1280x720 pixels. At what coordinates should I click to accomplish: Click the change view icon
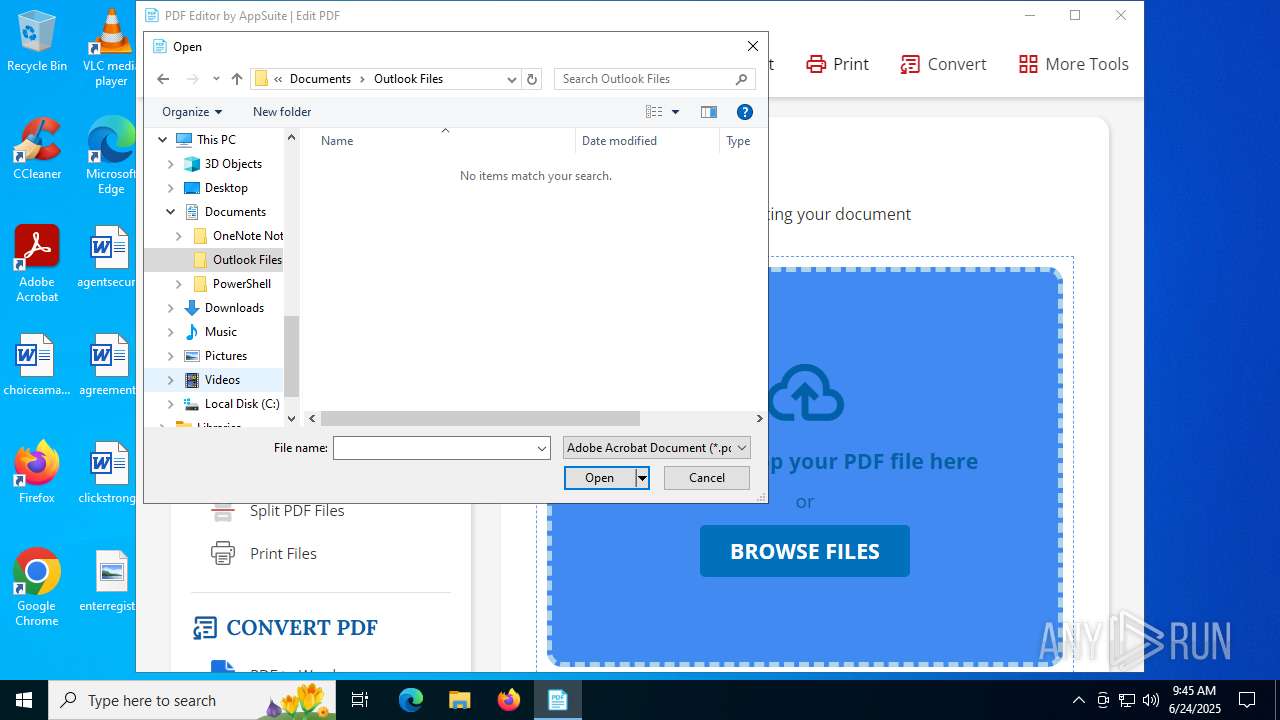point(654,112)
